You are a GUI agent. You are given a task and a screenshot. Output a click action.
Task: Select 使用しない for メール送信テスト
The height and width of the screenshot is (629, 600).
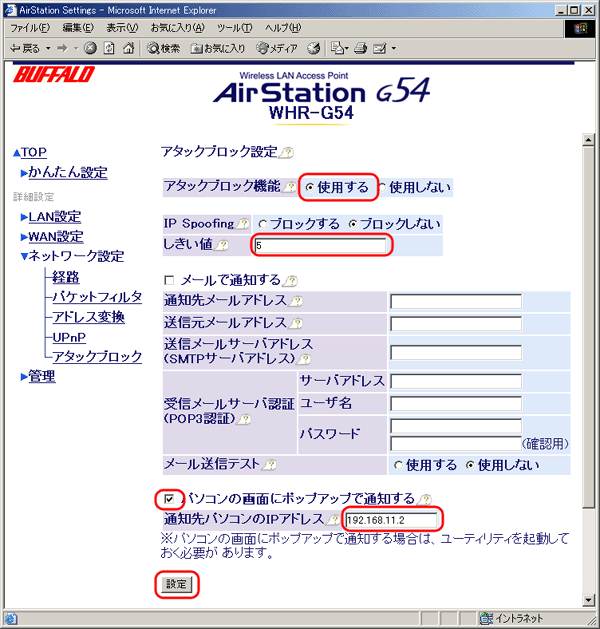tap(470, 465)
